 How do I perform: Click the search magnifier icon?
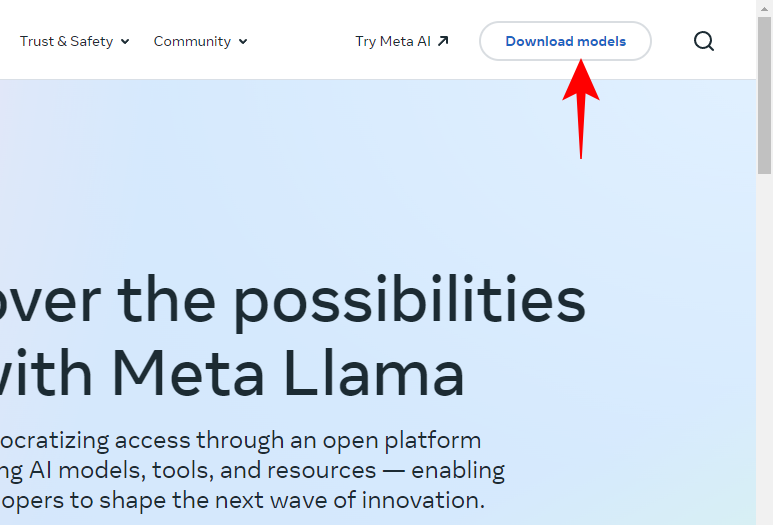(x=704, y=41)
